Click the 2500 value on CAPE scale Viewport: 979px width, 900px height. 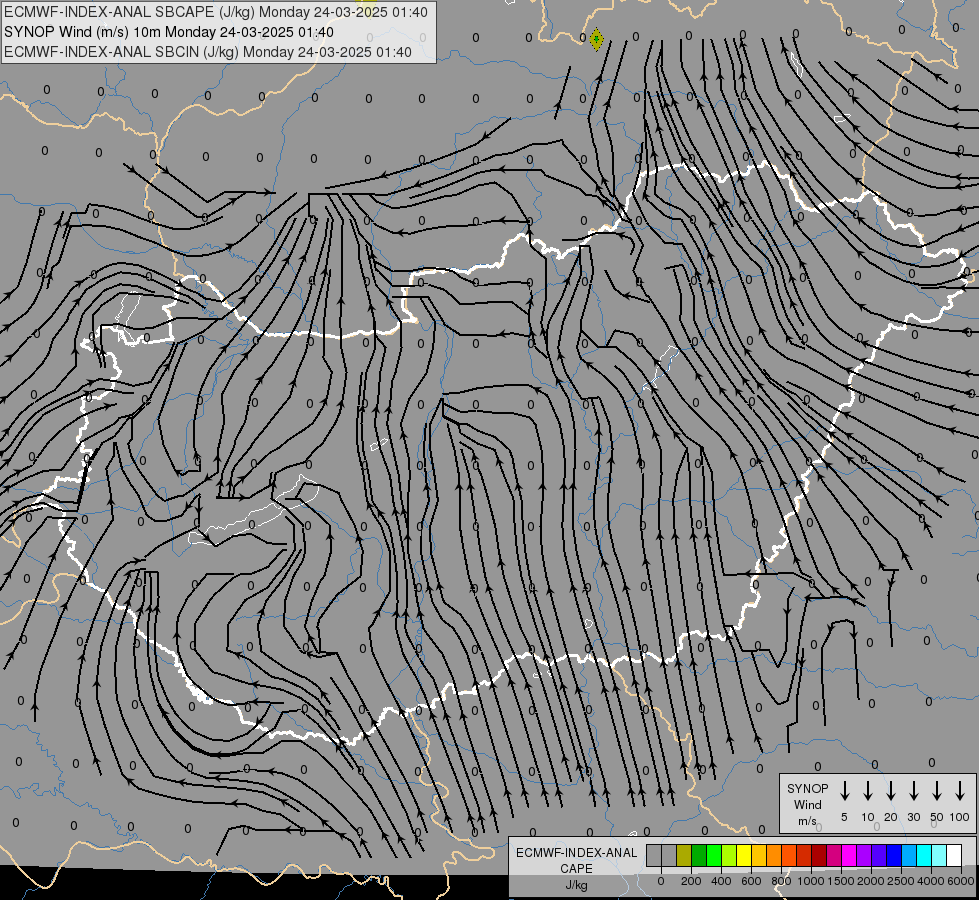click(x=900, y=881)
